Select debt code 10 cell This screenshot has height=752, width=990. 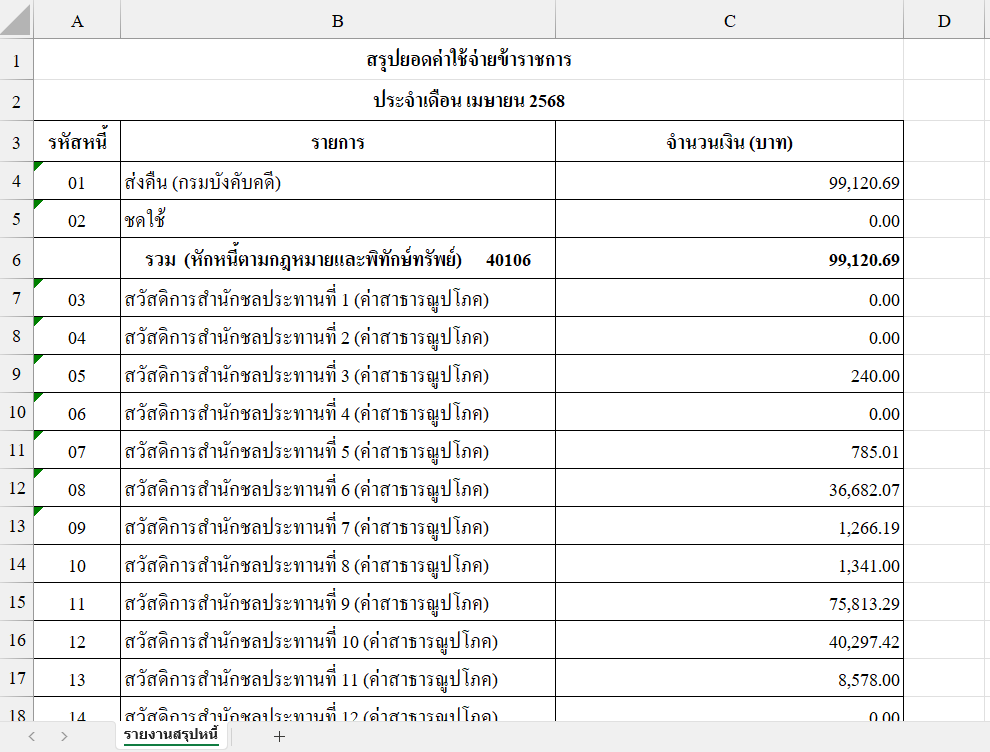77,564
